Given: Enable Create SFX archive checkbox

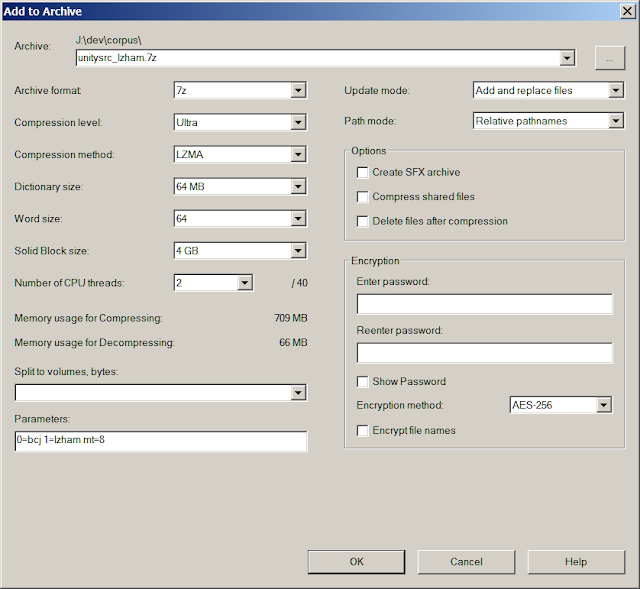Looking at the screenshot, I should click(x=362, y=172).
